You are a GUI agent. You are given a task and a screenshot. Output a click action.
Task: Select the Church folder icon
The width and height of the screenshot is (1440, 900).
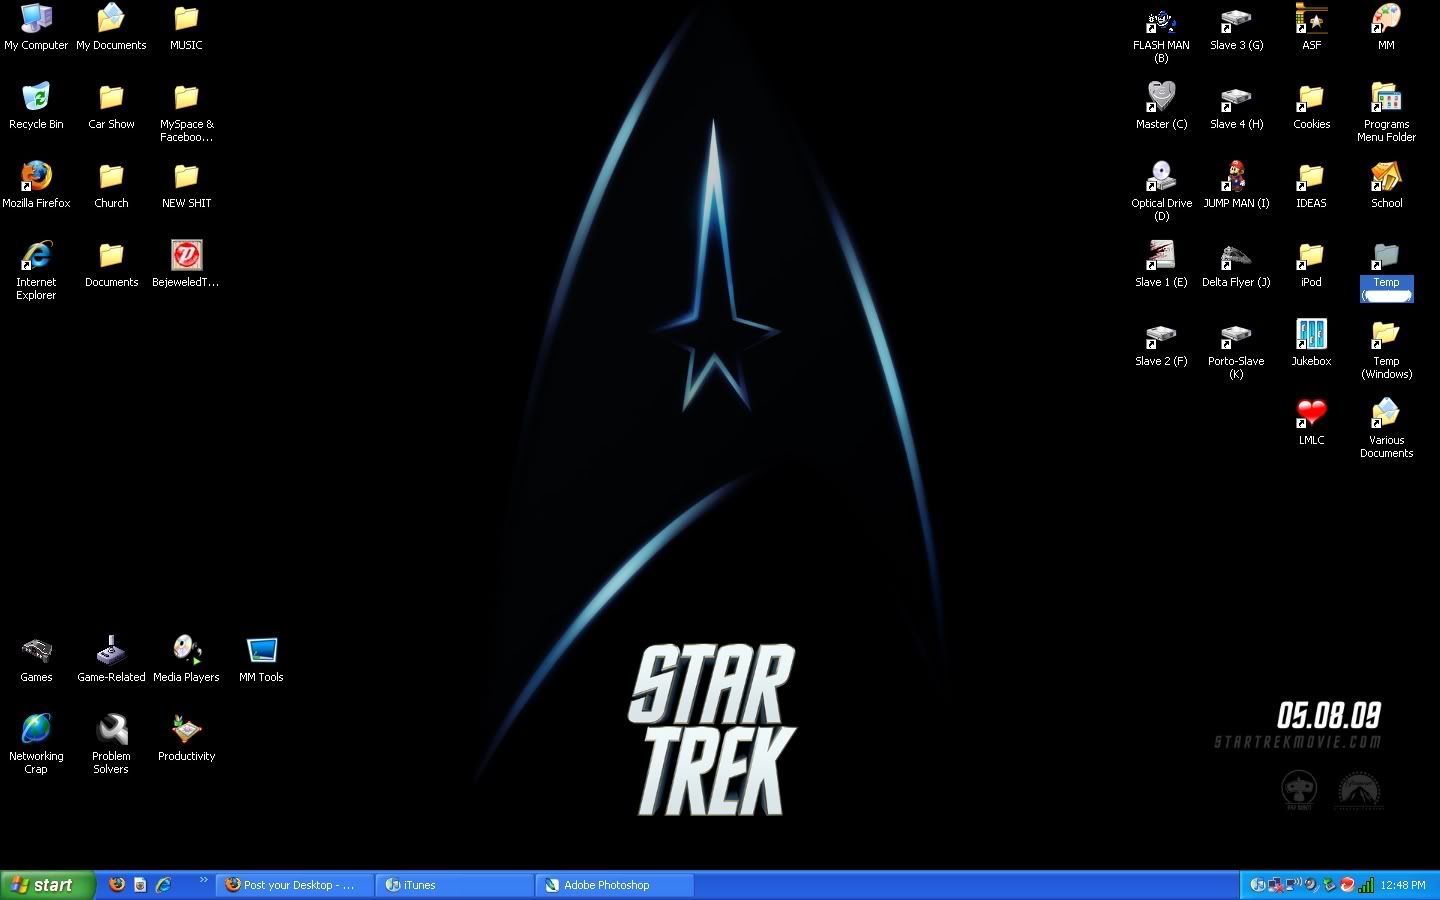click(x=111, y=185)
